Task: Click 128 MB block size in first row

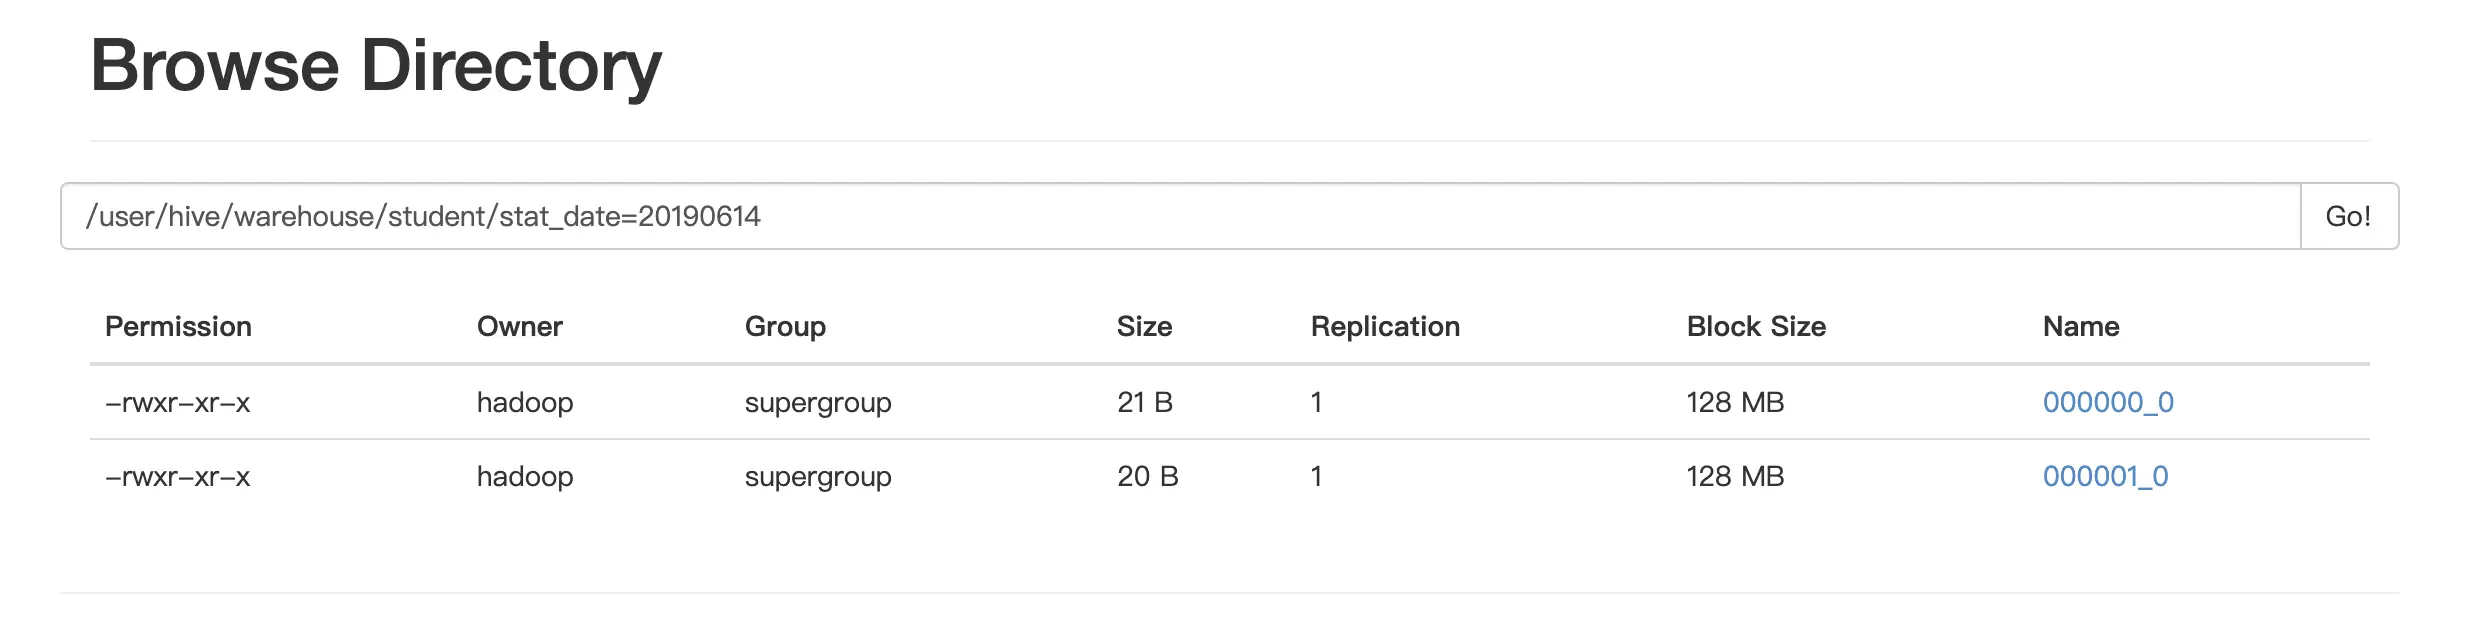Action: coord(1734,402)
